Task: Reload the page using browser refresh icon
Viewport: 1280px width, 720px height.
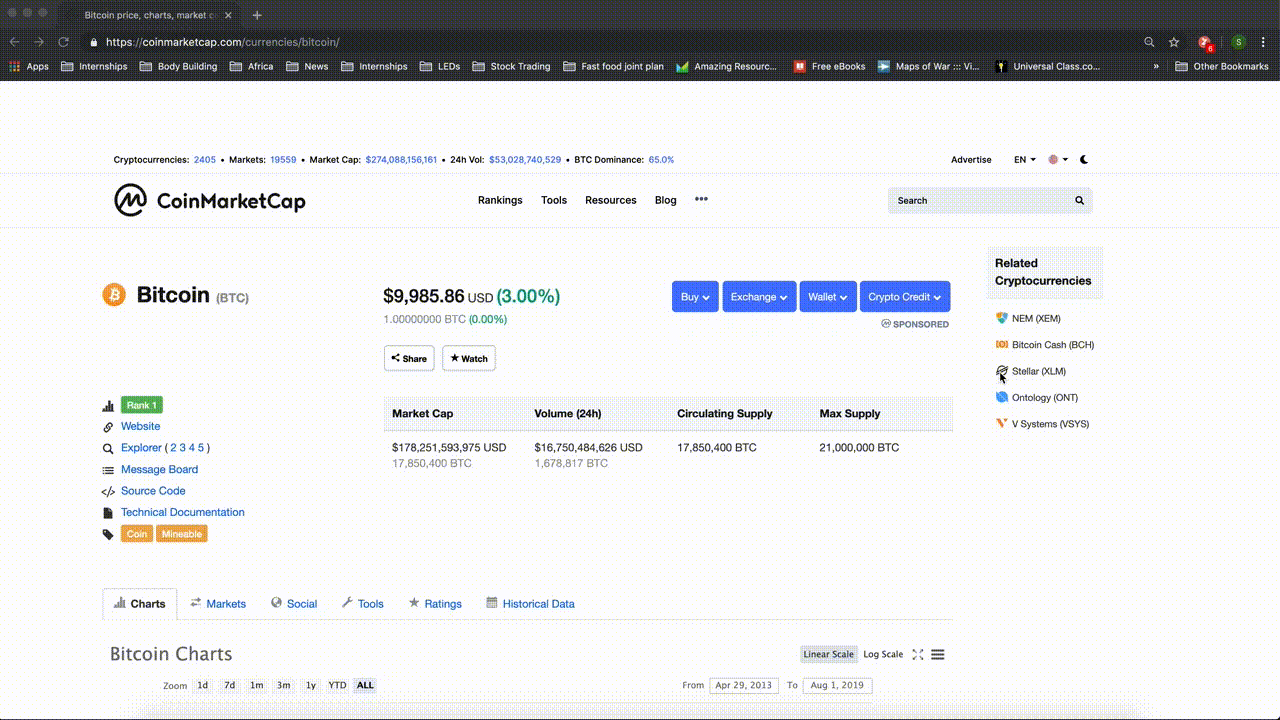Action: [x=63, y=42]
